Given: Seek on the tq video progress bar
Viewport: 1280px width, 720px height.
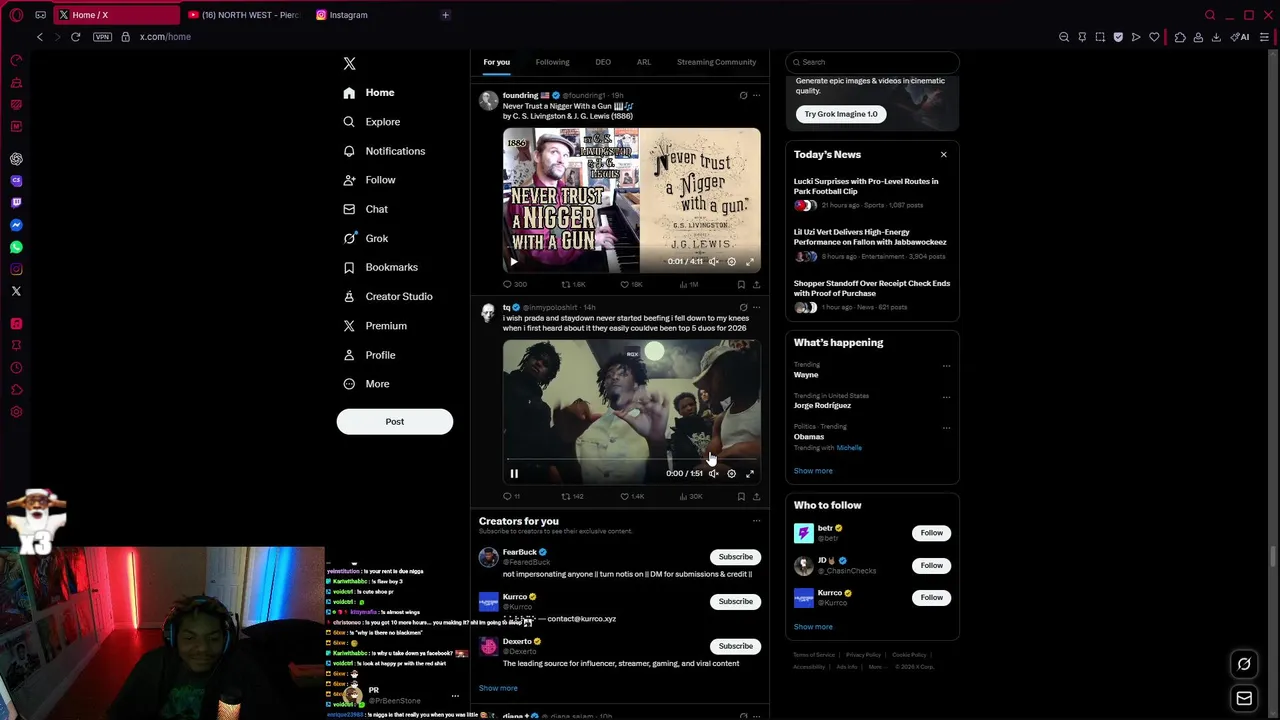Looking at the screenshot, I should point(631,460).
